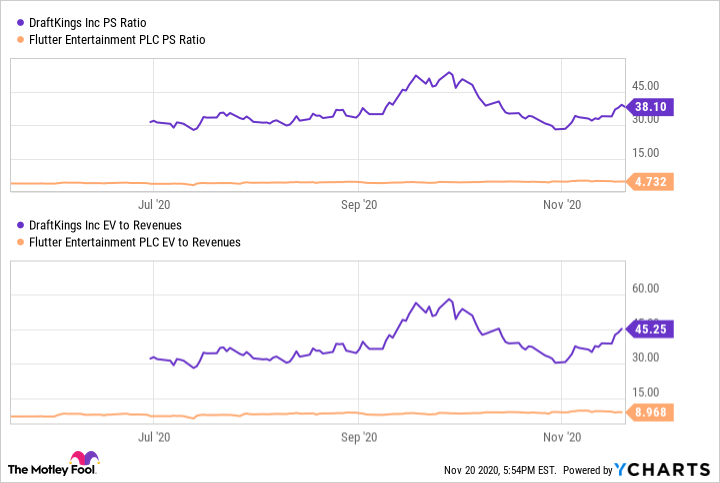Select Flutter Entertainment EV to Revenues label

136,242
